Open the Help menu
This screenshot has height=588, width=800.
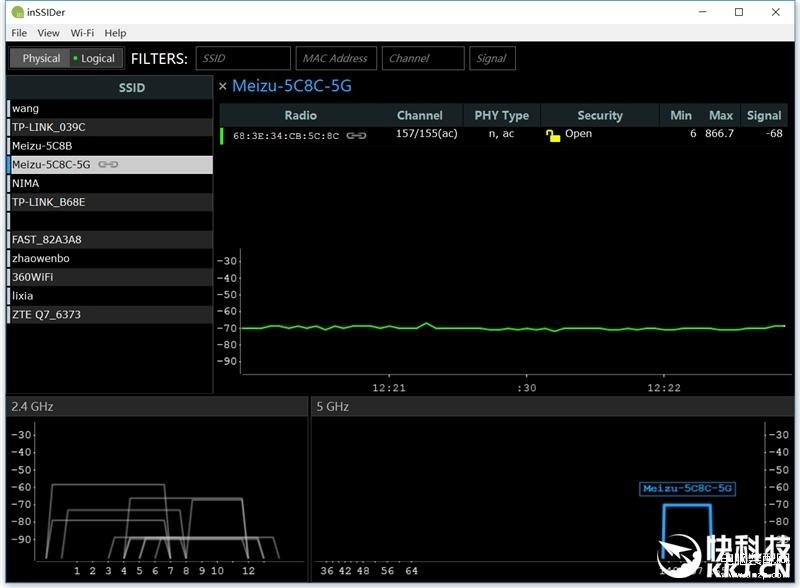coord(115,33)
